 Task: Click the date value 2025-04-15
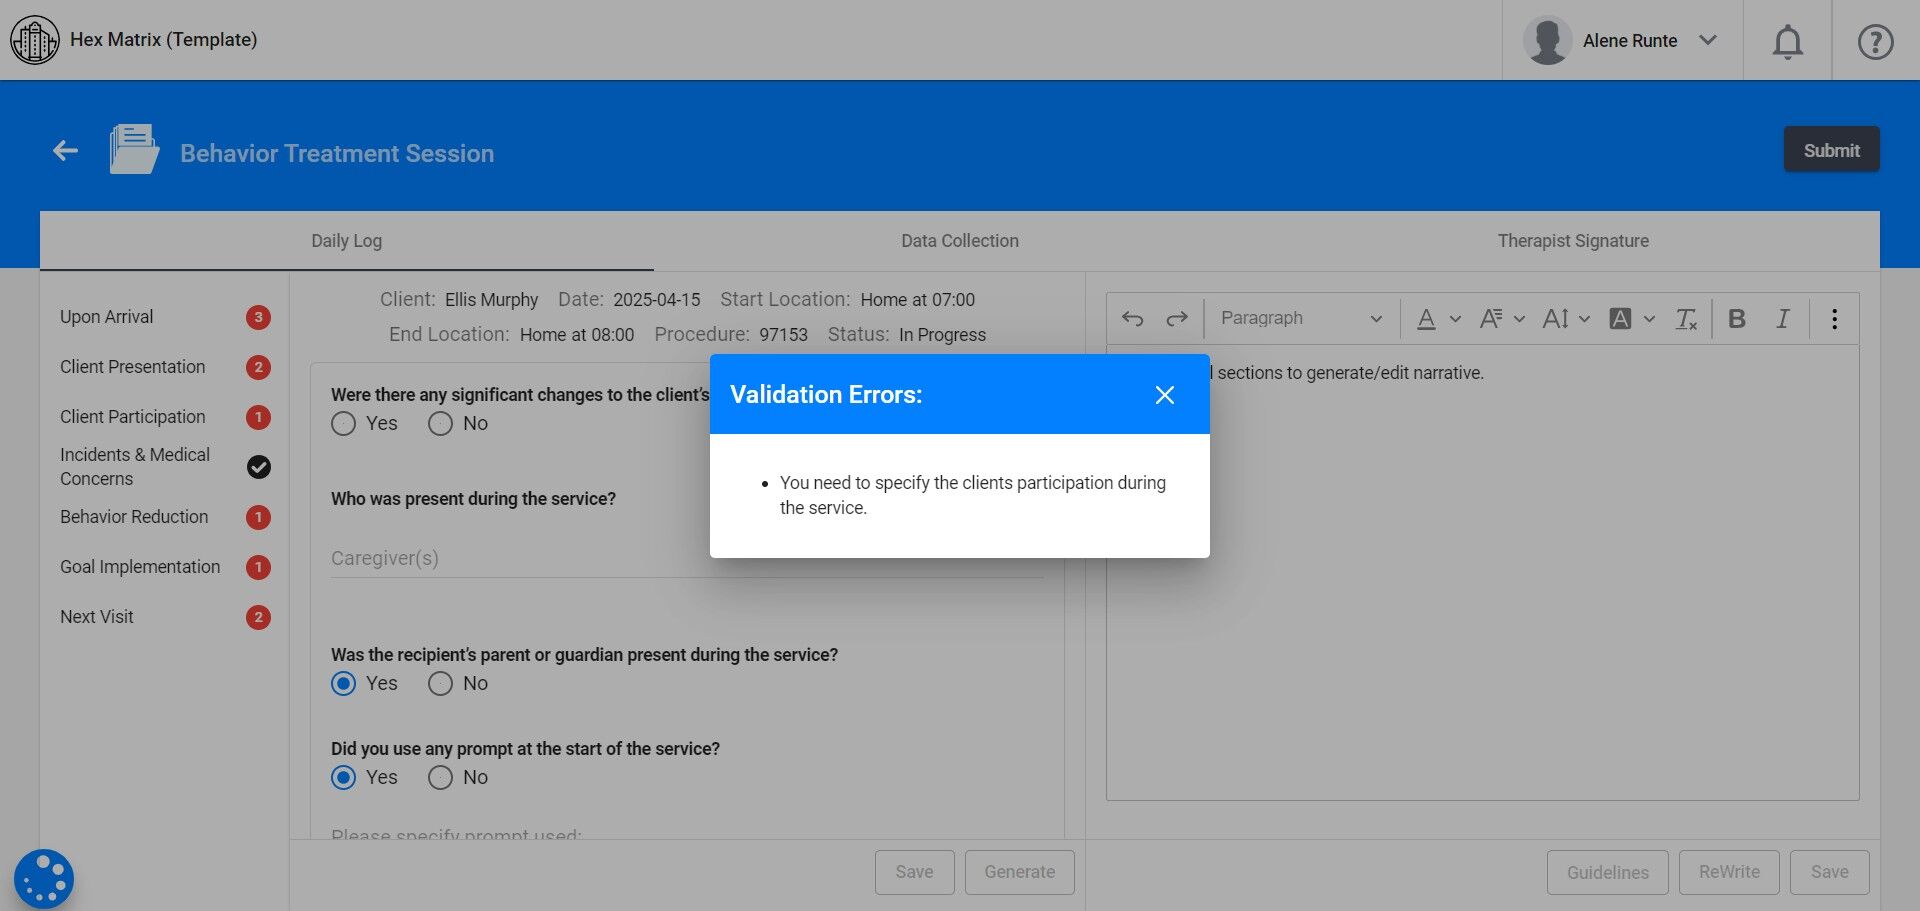pyautogui.click(x=656, y=300)
